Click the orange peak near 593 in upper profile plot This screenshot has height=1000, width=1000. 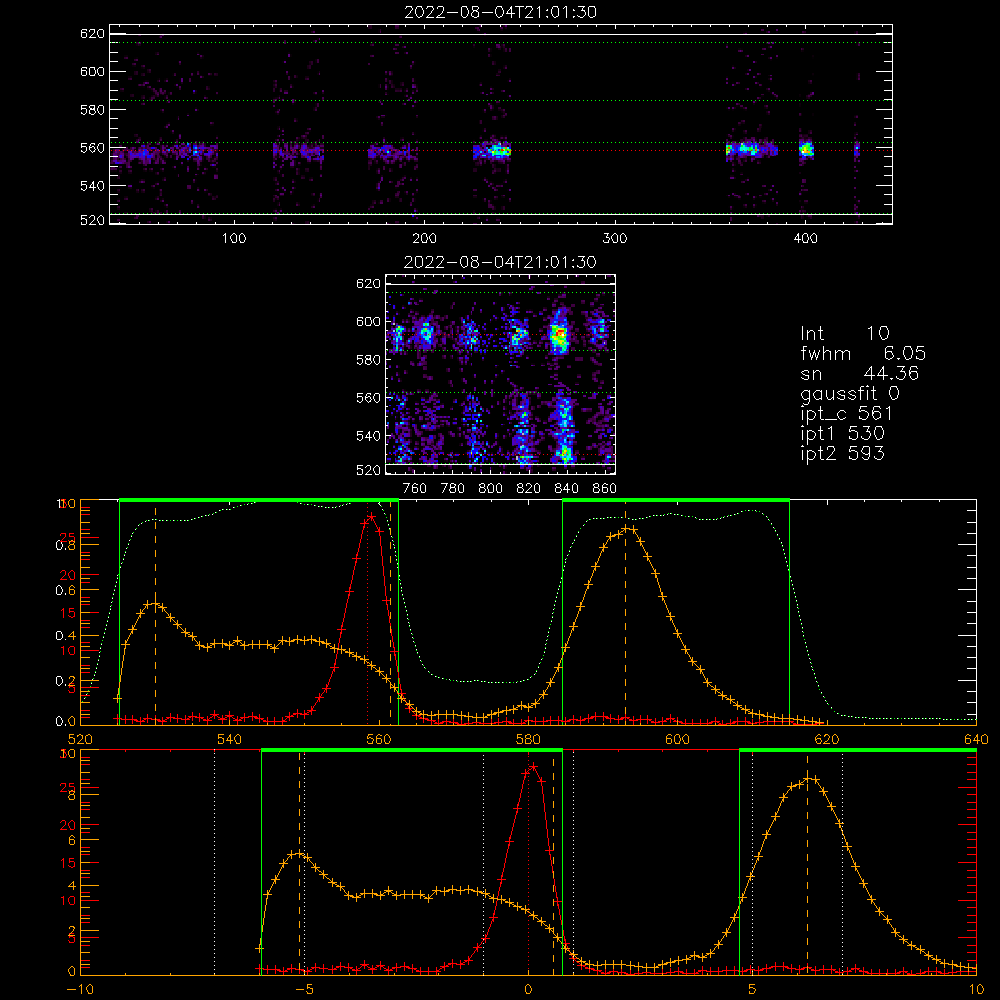coord(628,528)
